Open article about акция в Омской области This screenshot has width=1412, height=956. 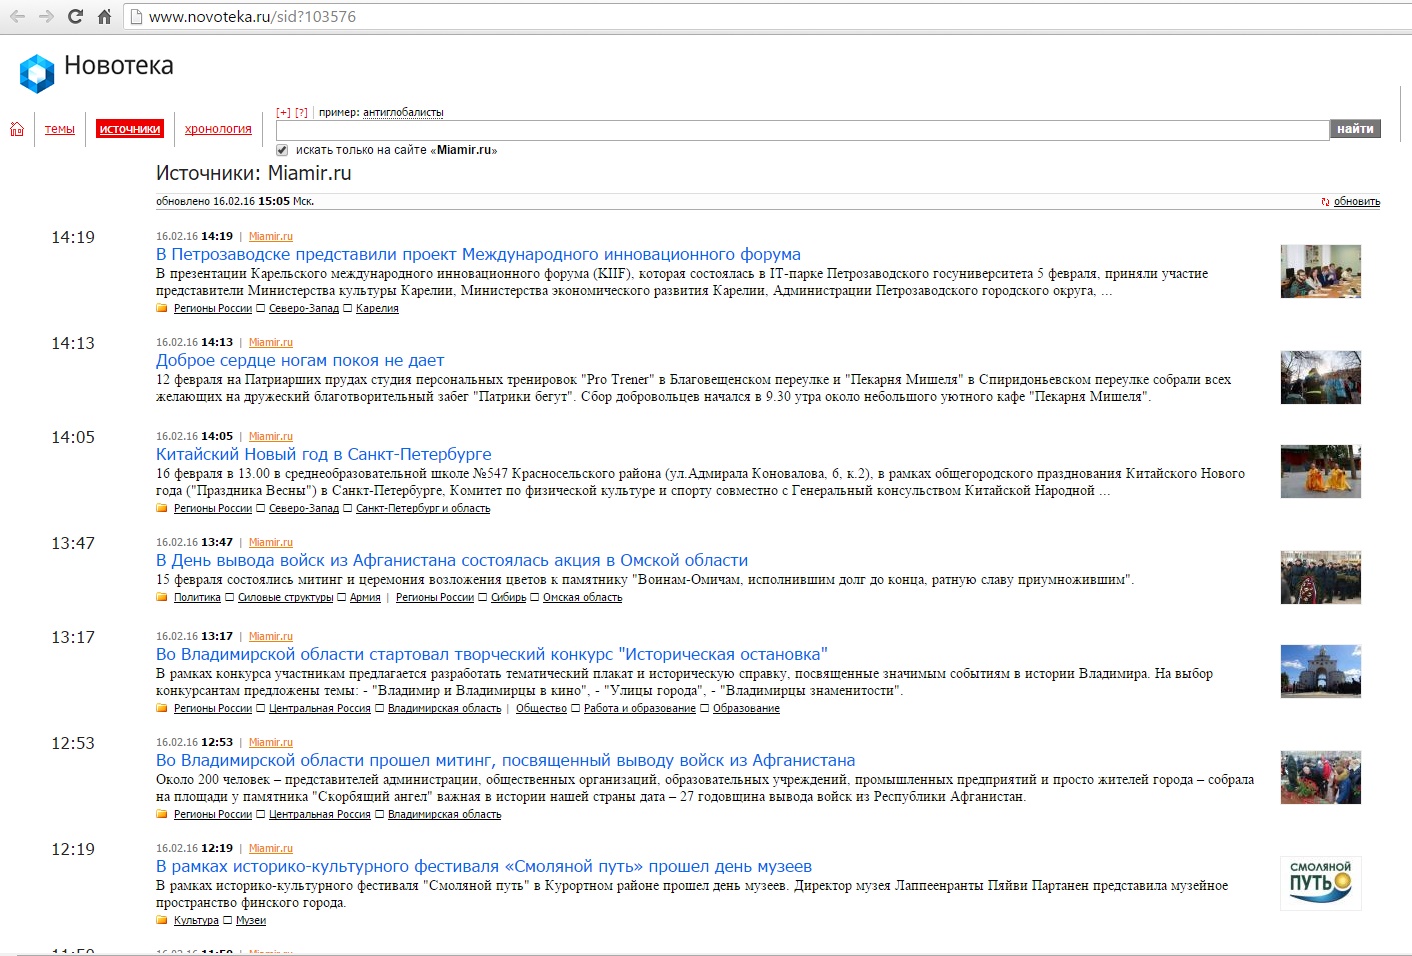pyautogui.click(x=452, y=560)
